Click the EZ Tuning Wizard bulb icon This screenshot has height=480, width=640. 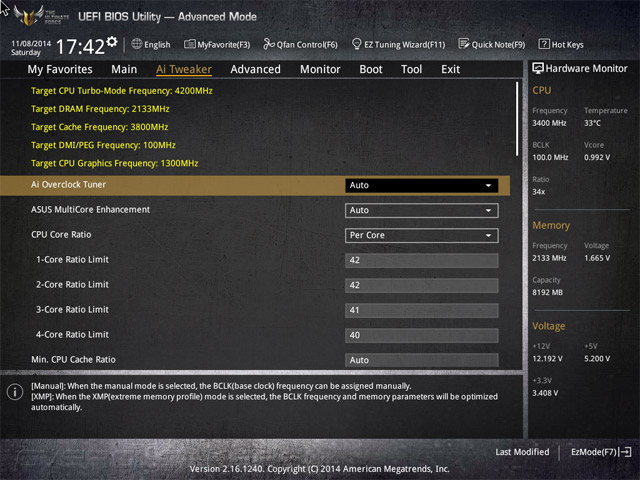pyautogui.click(x=356, y=44)
